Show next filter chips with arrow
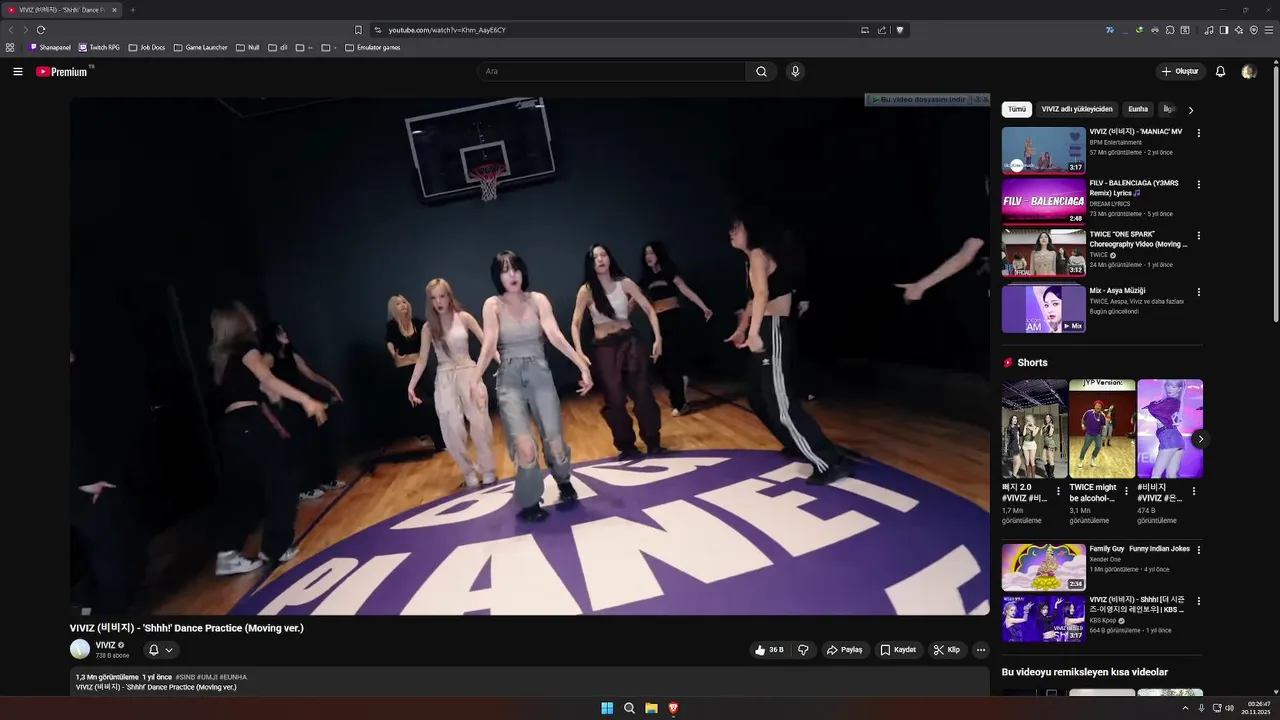The height and width of the screenshot is (720, 1280). (x=1191, y=110)
